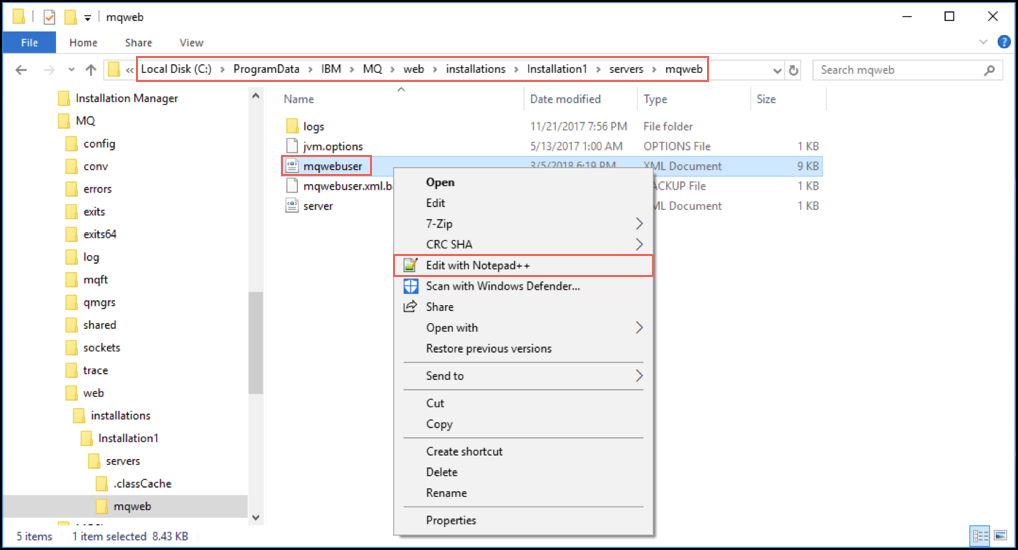This screenshot has width=1018, height=550.
Task: Choose Edit with Notepad++
Action: point(523,266)
